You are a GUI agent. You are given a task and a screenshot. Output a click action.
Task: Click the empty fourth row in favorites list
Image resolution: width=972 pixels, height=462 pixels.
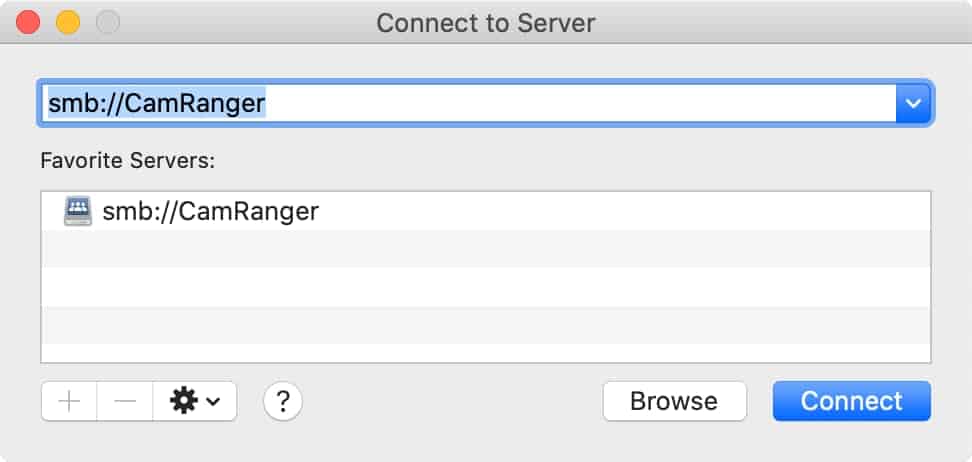pos(485,325)
